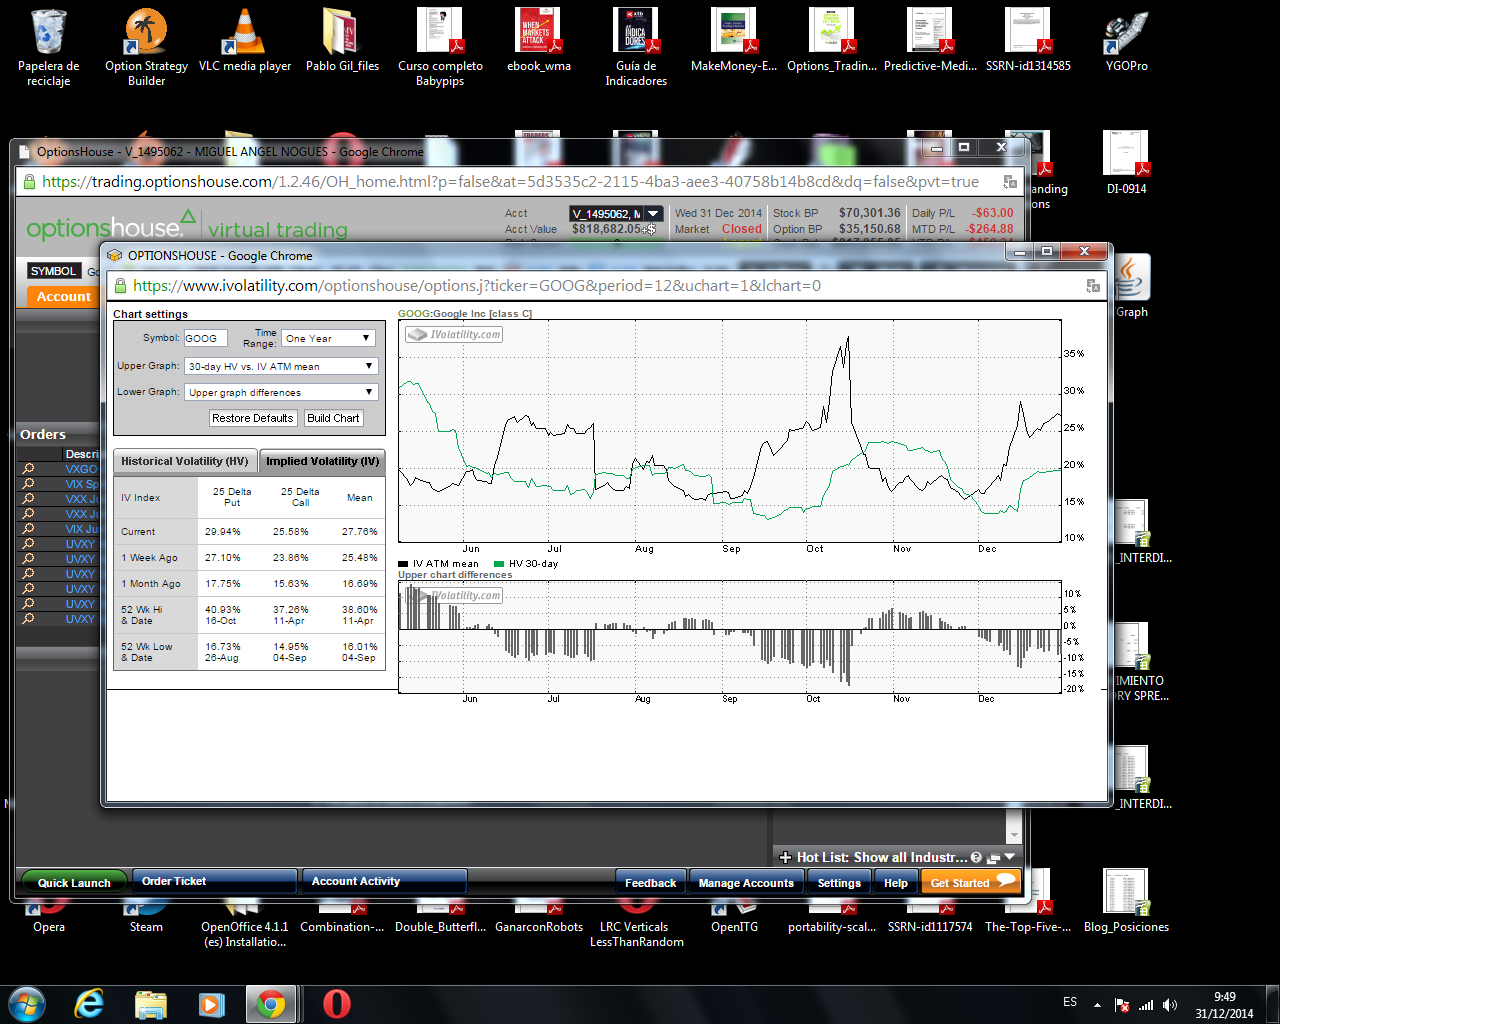
Task: Click the Symbol input field containing GOOG
Action: 206,338
